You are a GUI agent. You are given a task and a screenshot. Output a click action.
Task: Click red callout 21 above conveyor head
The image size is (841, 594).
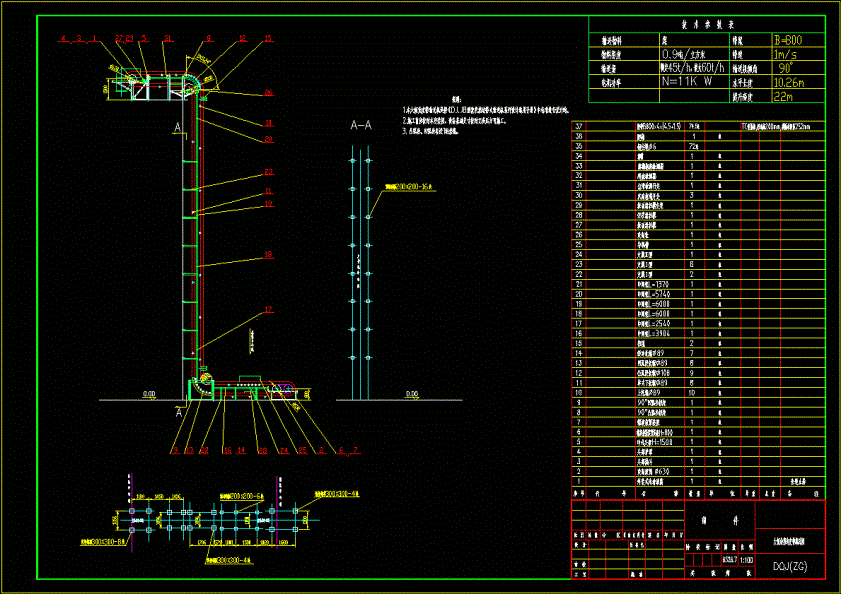coord(168,39)
